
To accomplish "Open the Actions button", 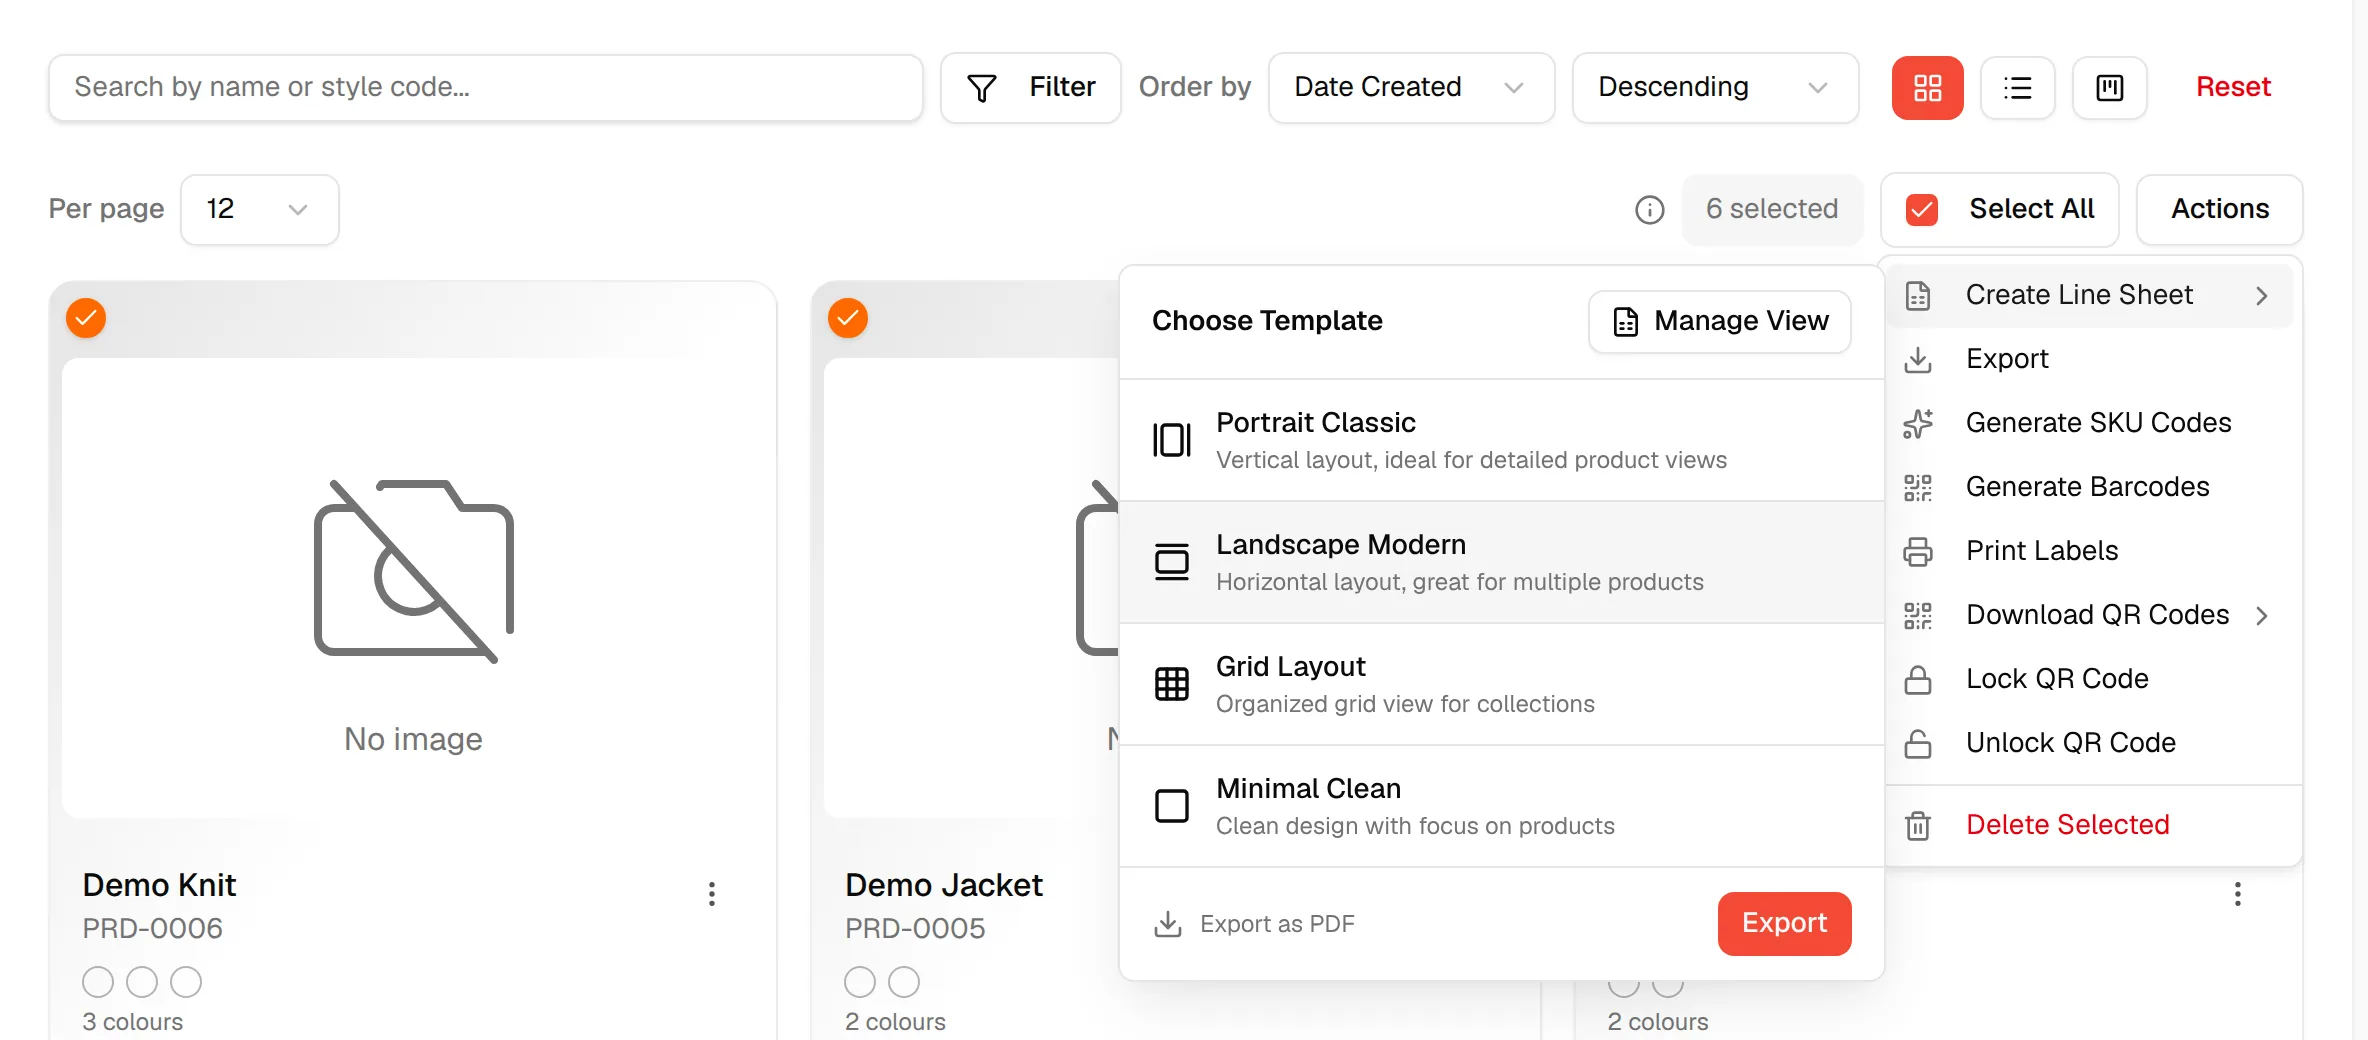I will (2219, 210).
